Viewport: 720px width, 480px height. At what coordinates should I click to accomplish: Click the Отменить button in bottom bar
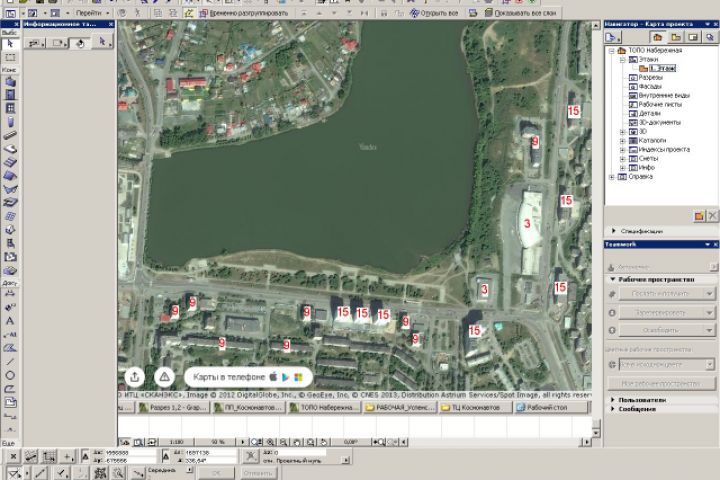(x=258, y=473)
